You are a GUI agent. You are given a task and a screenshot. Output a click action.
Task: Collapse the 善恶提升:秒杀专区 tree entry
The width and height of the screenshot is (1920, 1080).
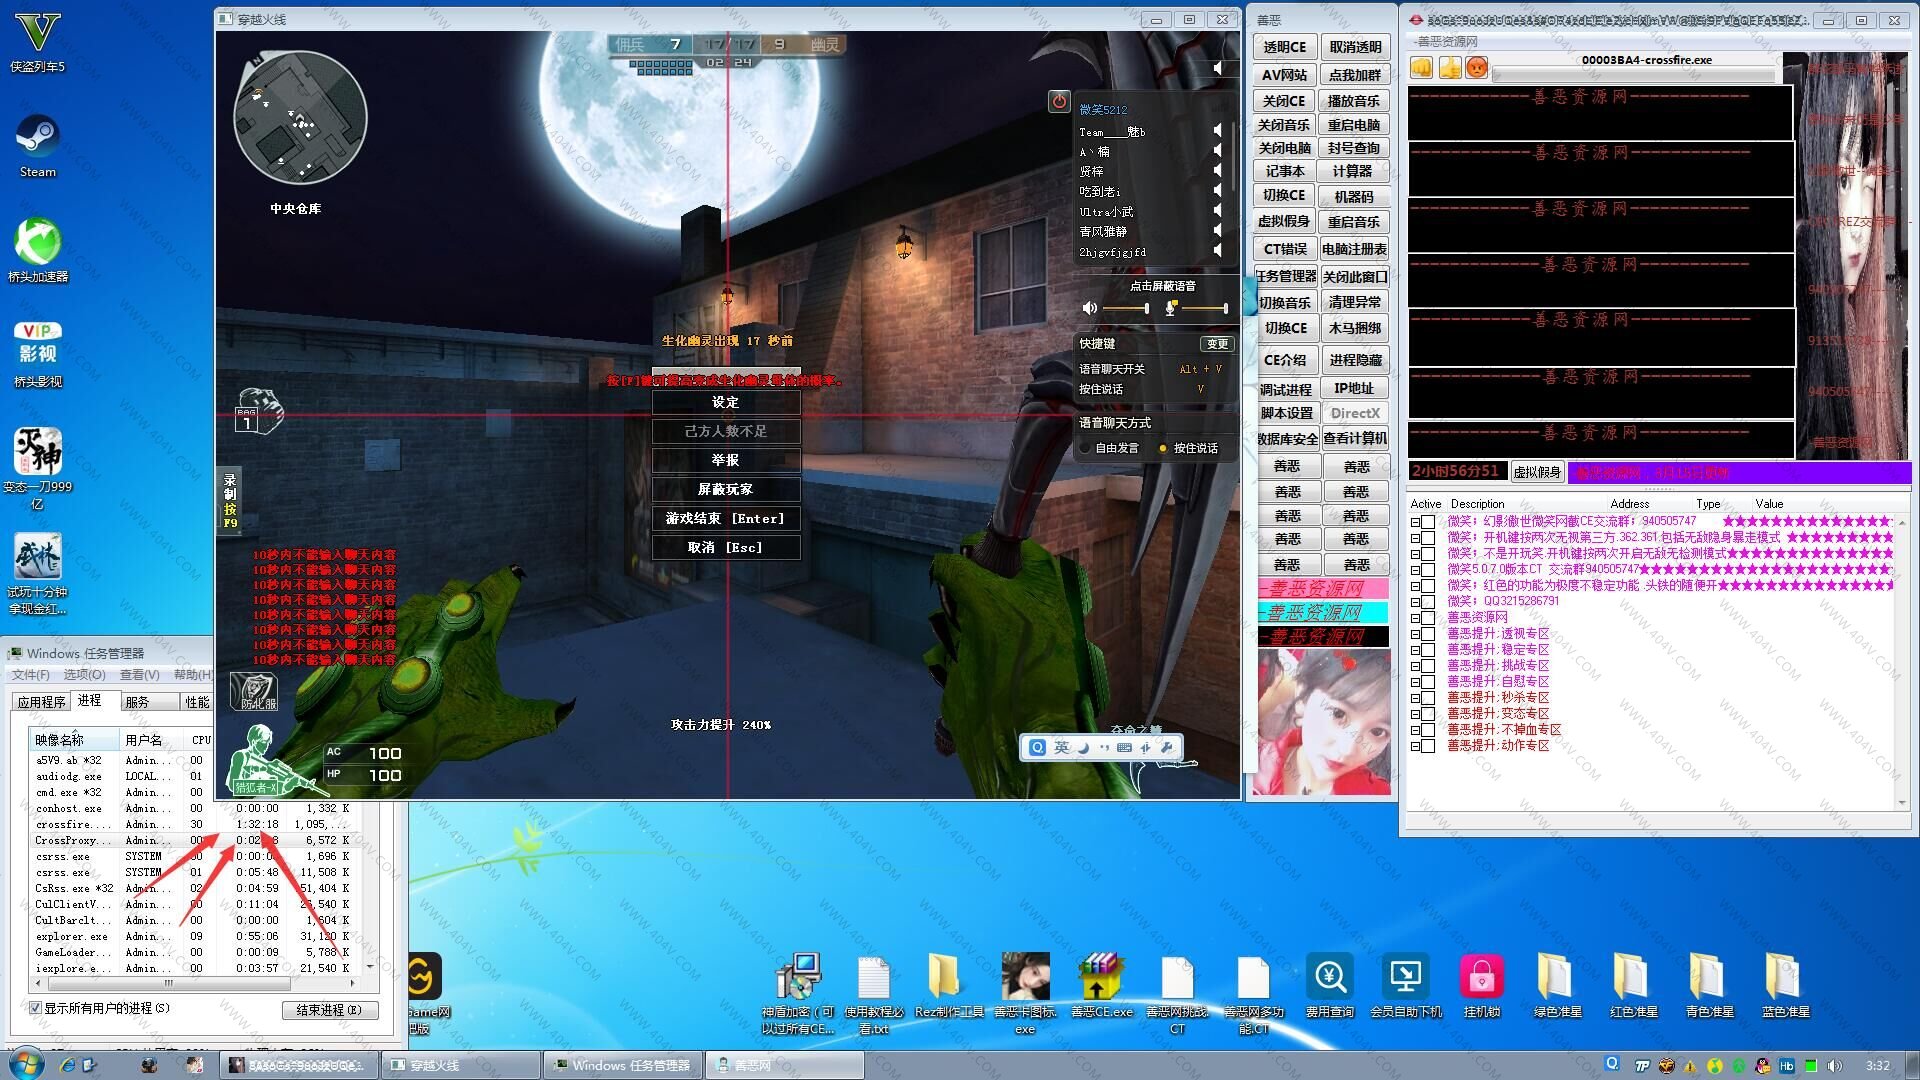(1415, 698)
